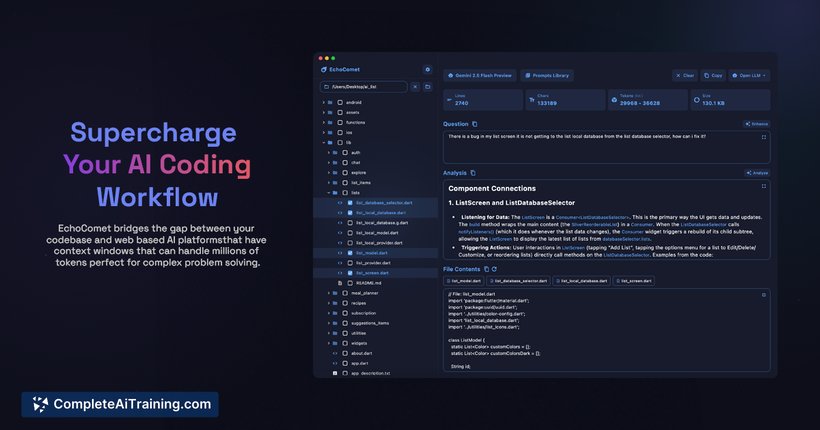Click the Clear button
820x430 pixels.
[685, 76]
